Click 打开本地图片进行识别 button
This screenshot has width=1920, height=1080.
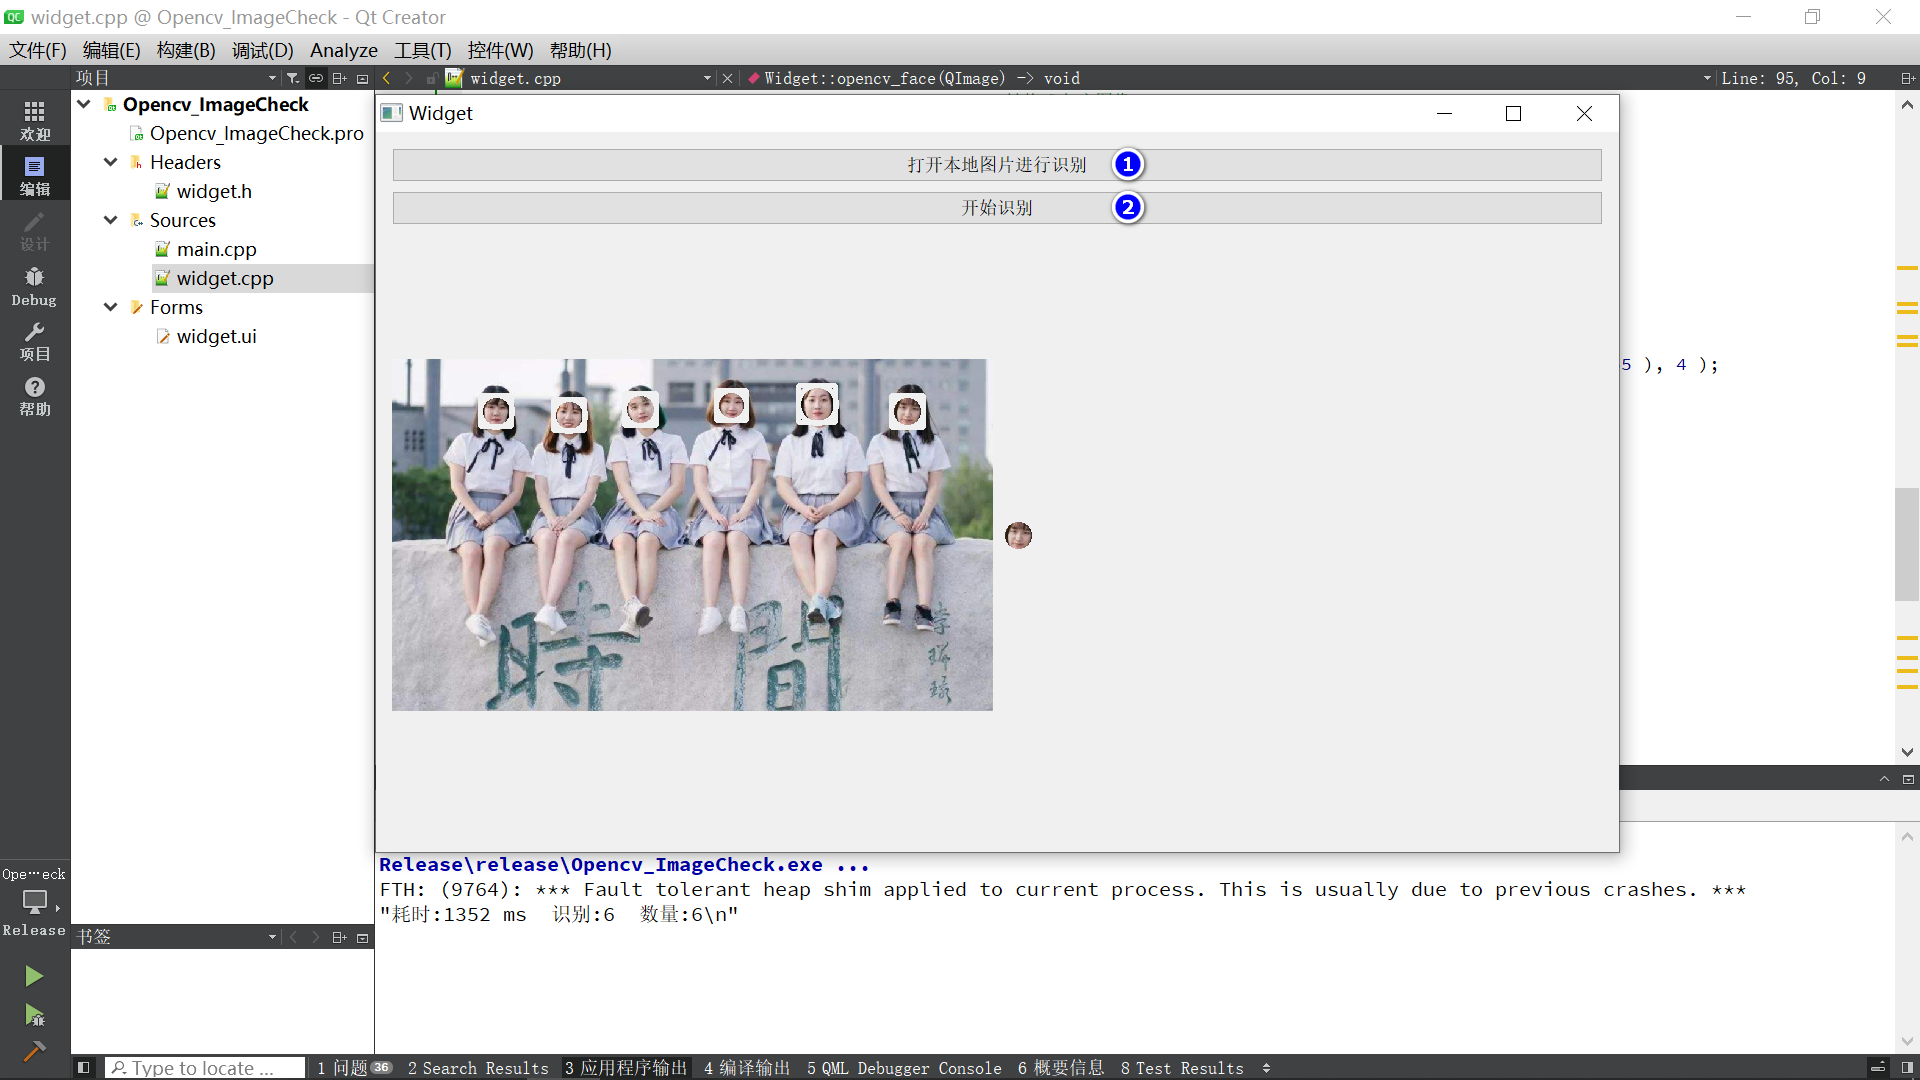point(996,165)
